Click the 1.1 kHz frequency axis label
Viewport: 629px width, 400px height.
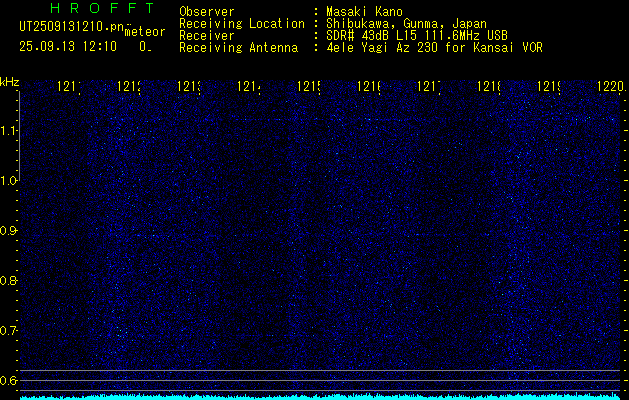[9, 131]
